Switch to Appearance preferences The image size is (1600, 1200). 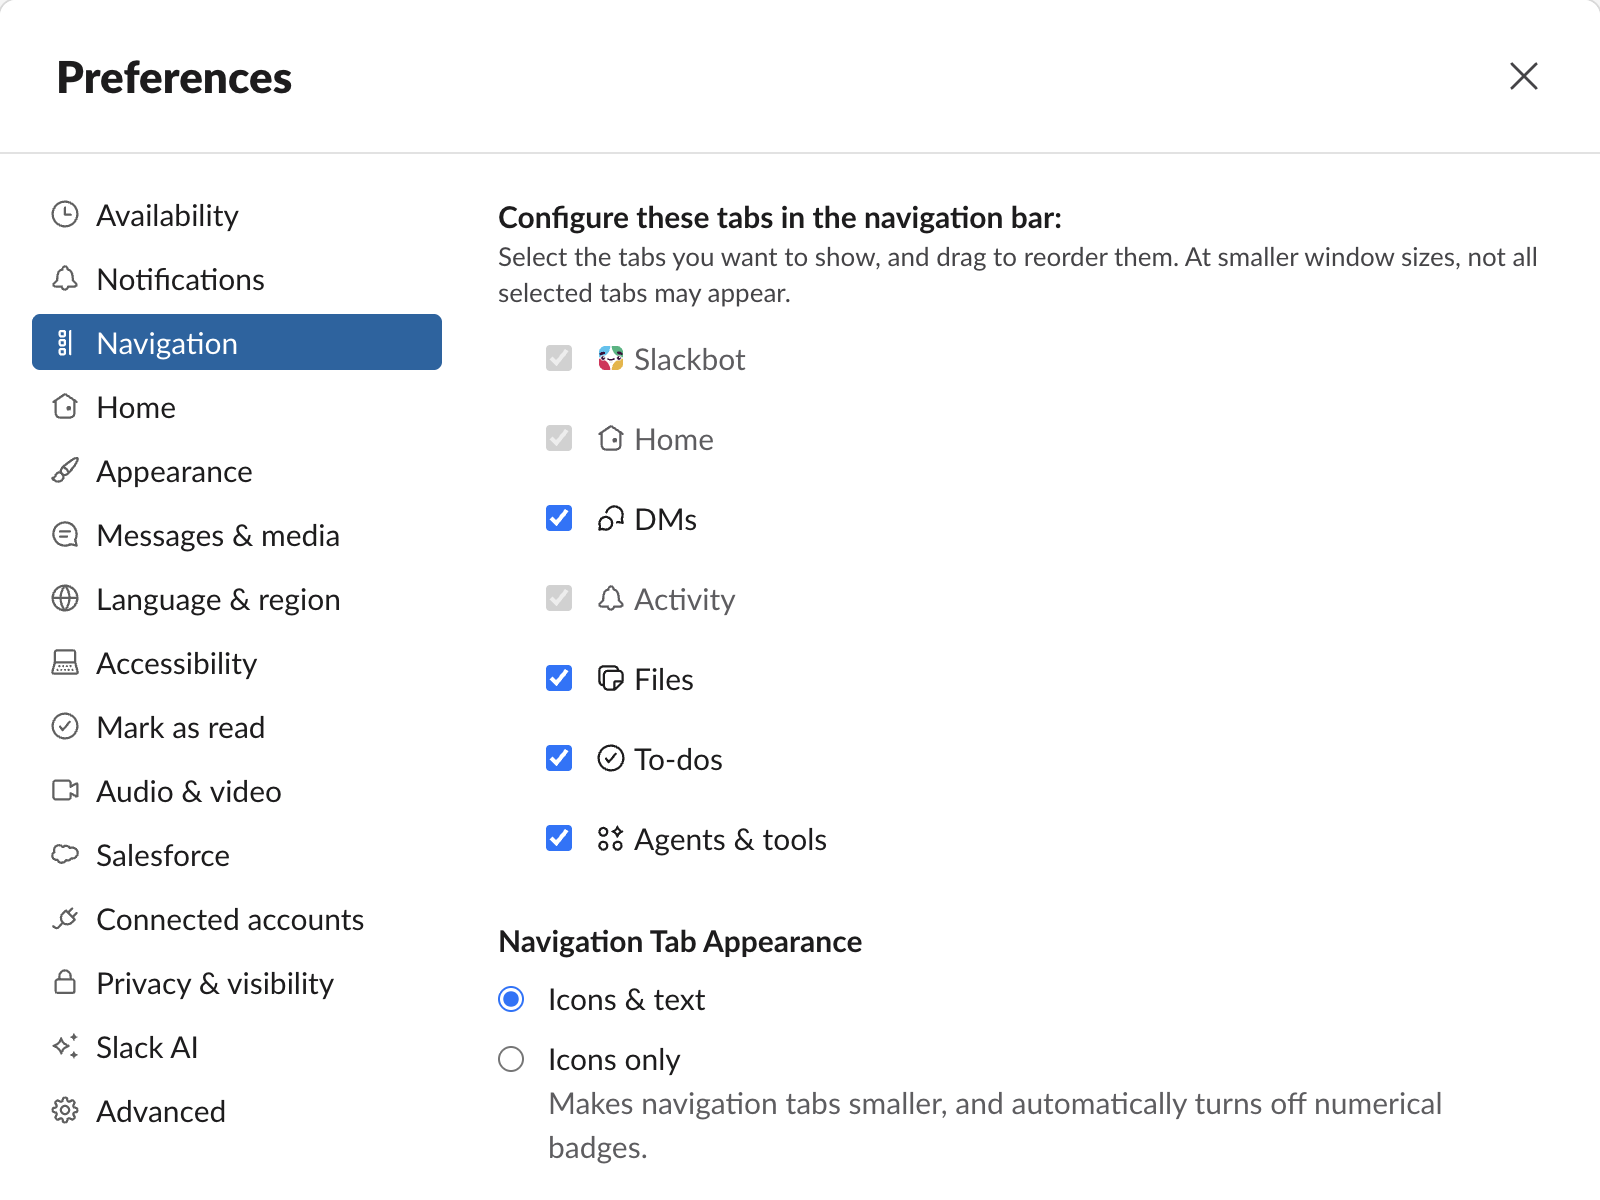click(x=237, y=471)
